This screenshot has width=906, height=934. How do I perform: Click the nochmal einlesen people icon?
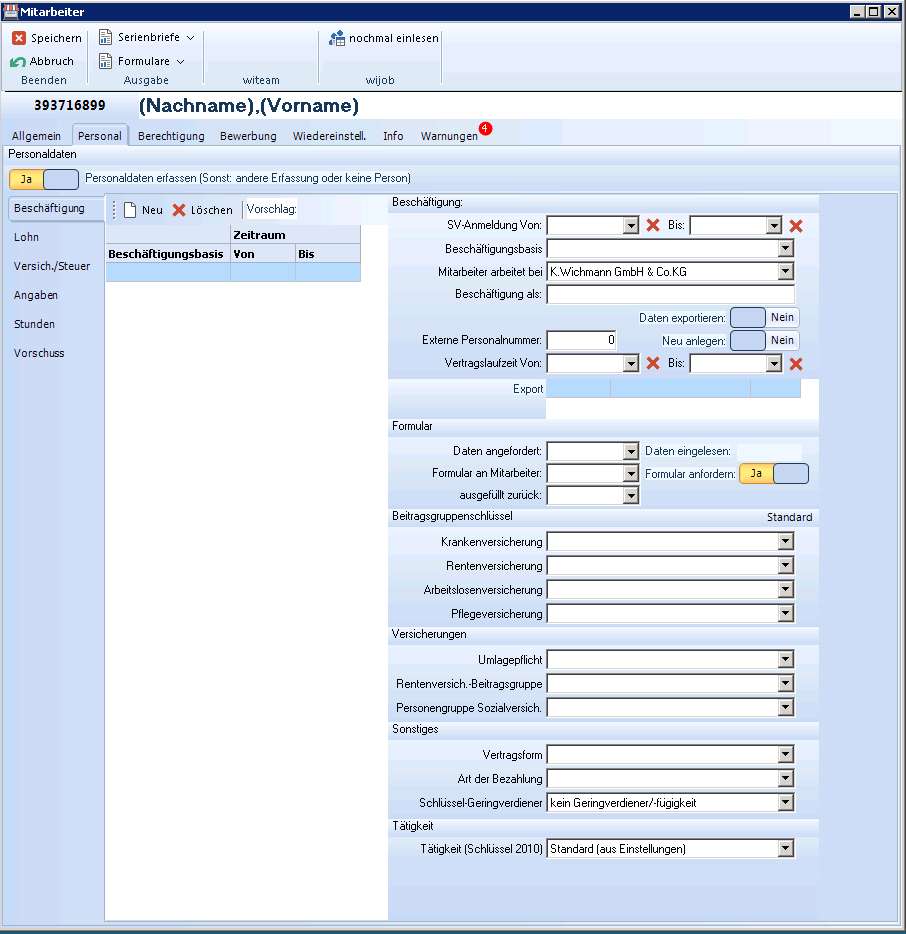click(x=337, y=38)
